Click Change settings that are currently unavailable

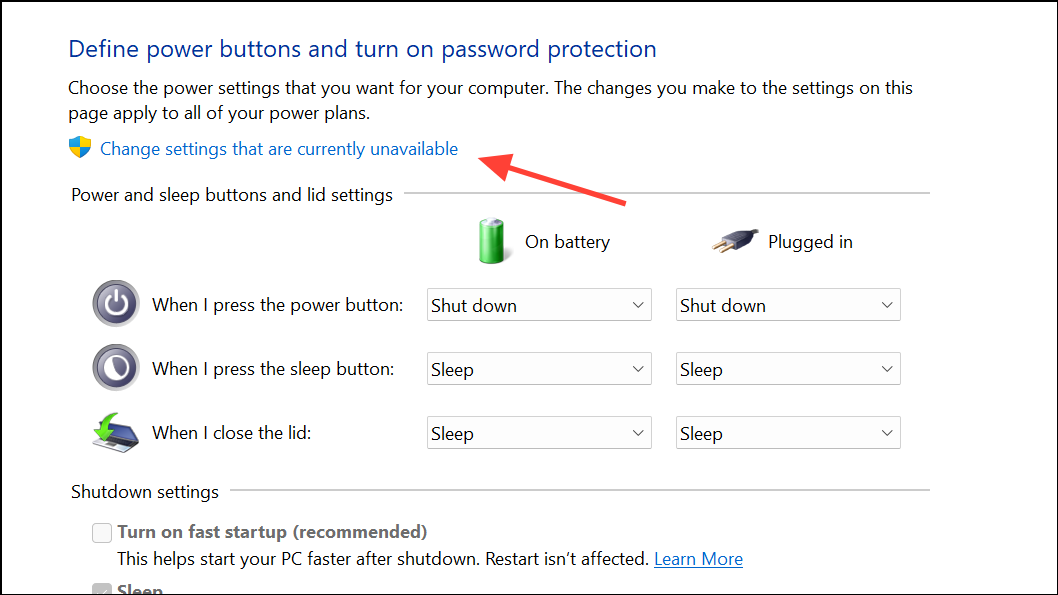point(280,147)
